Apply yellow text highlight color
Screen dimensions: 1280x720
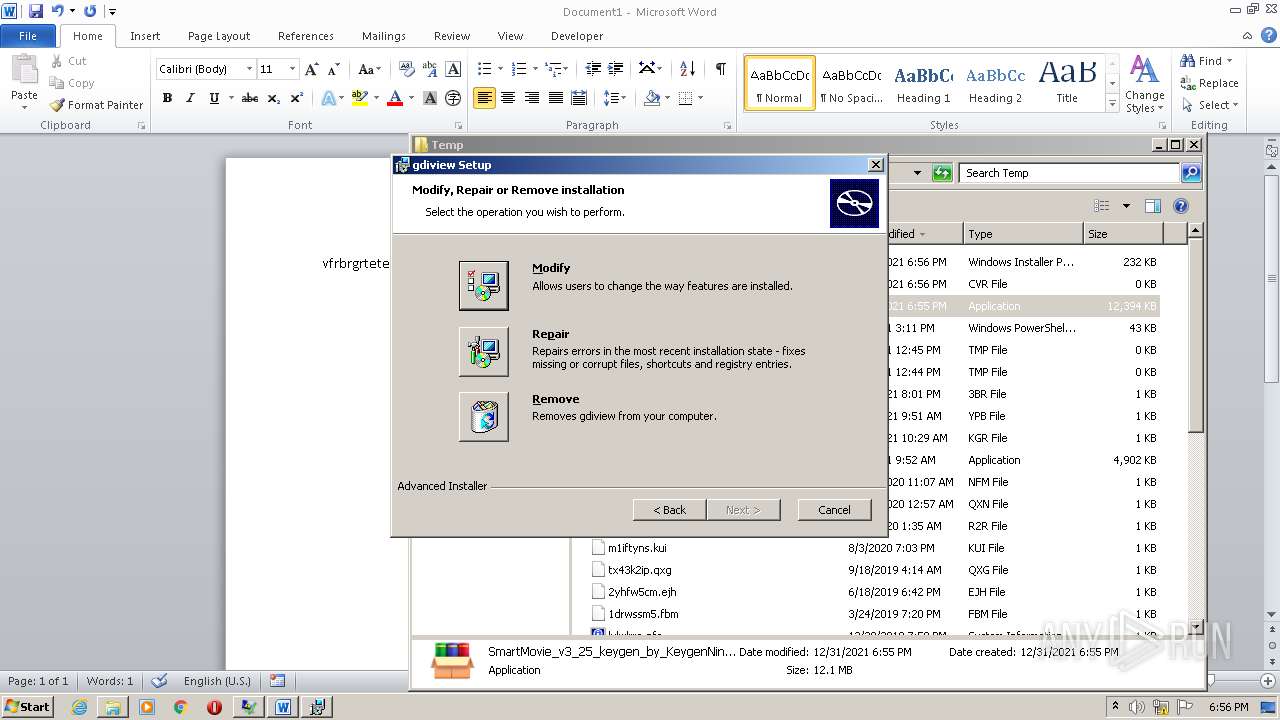point(360,98)
